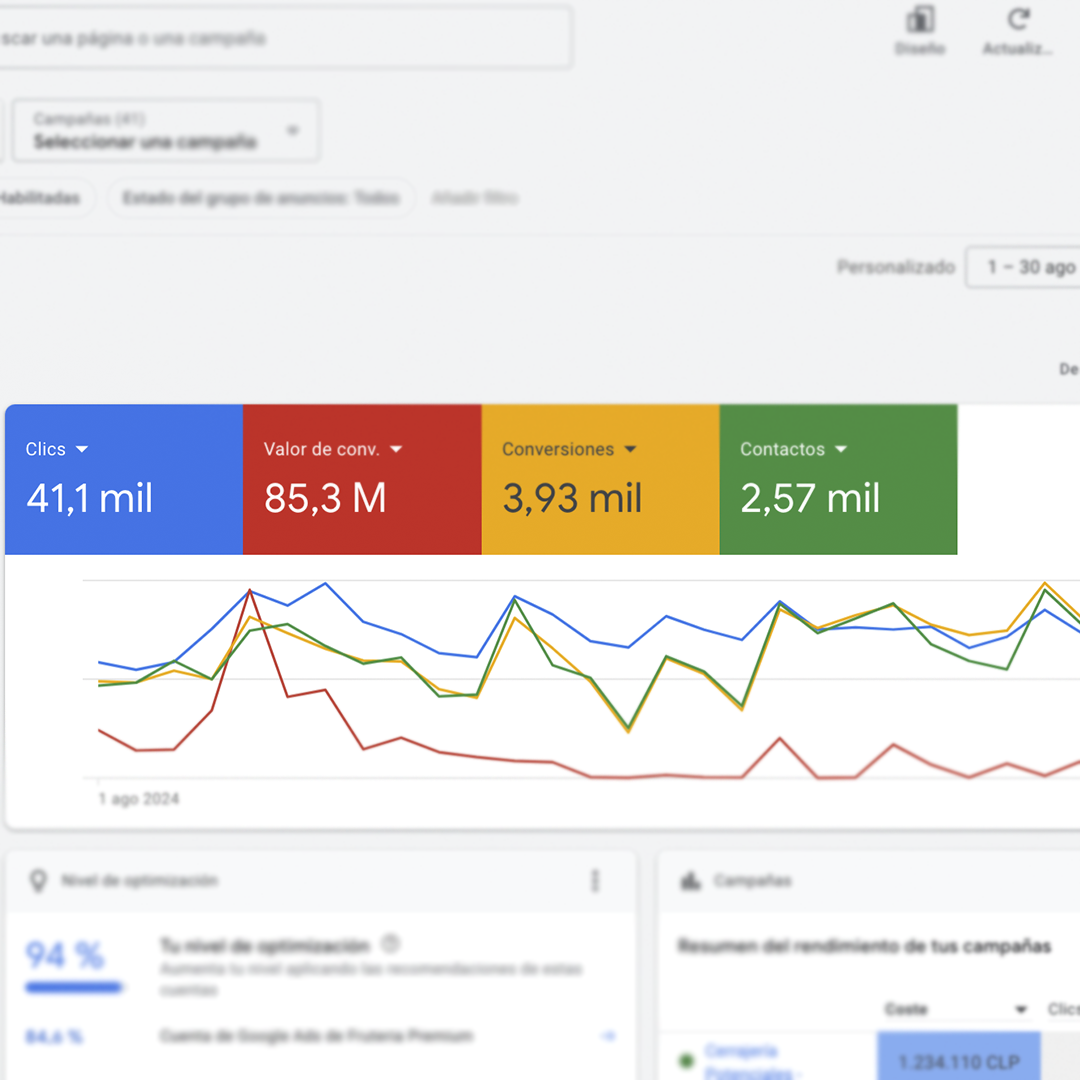Click Añadir filtro
The image size is (1080, 1080).
(475, 198)
